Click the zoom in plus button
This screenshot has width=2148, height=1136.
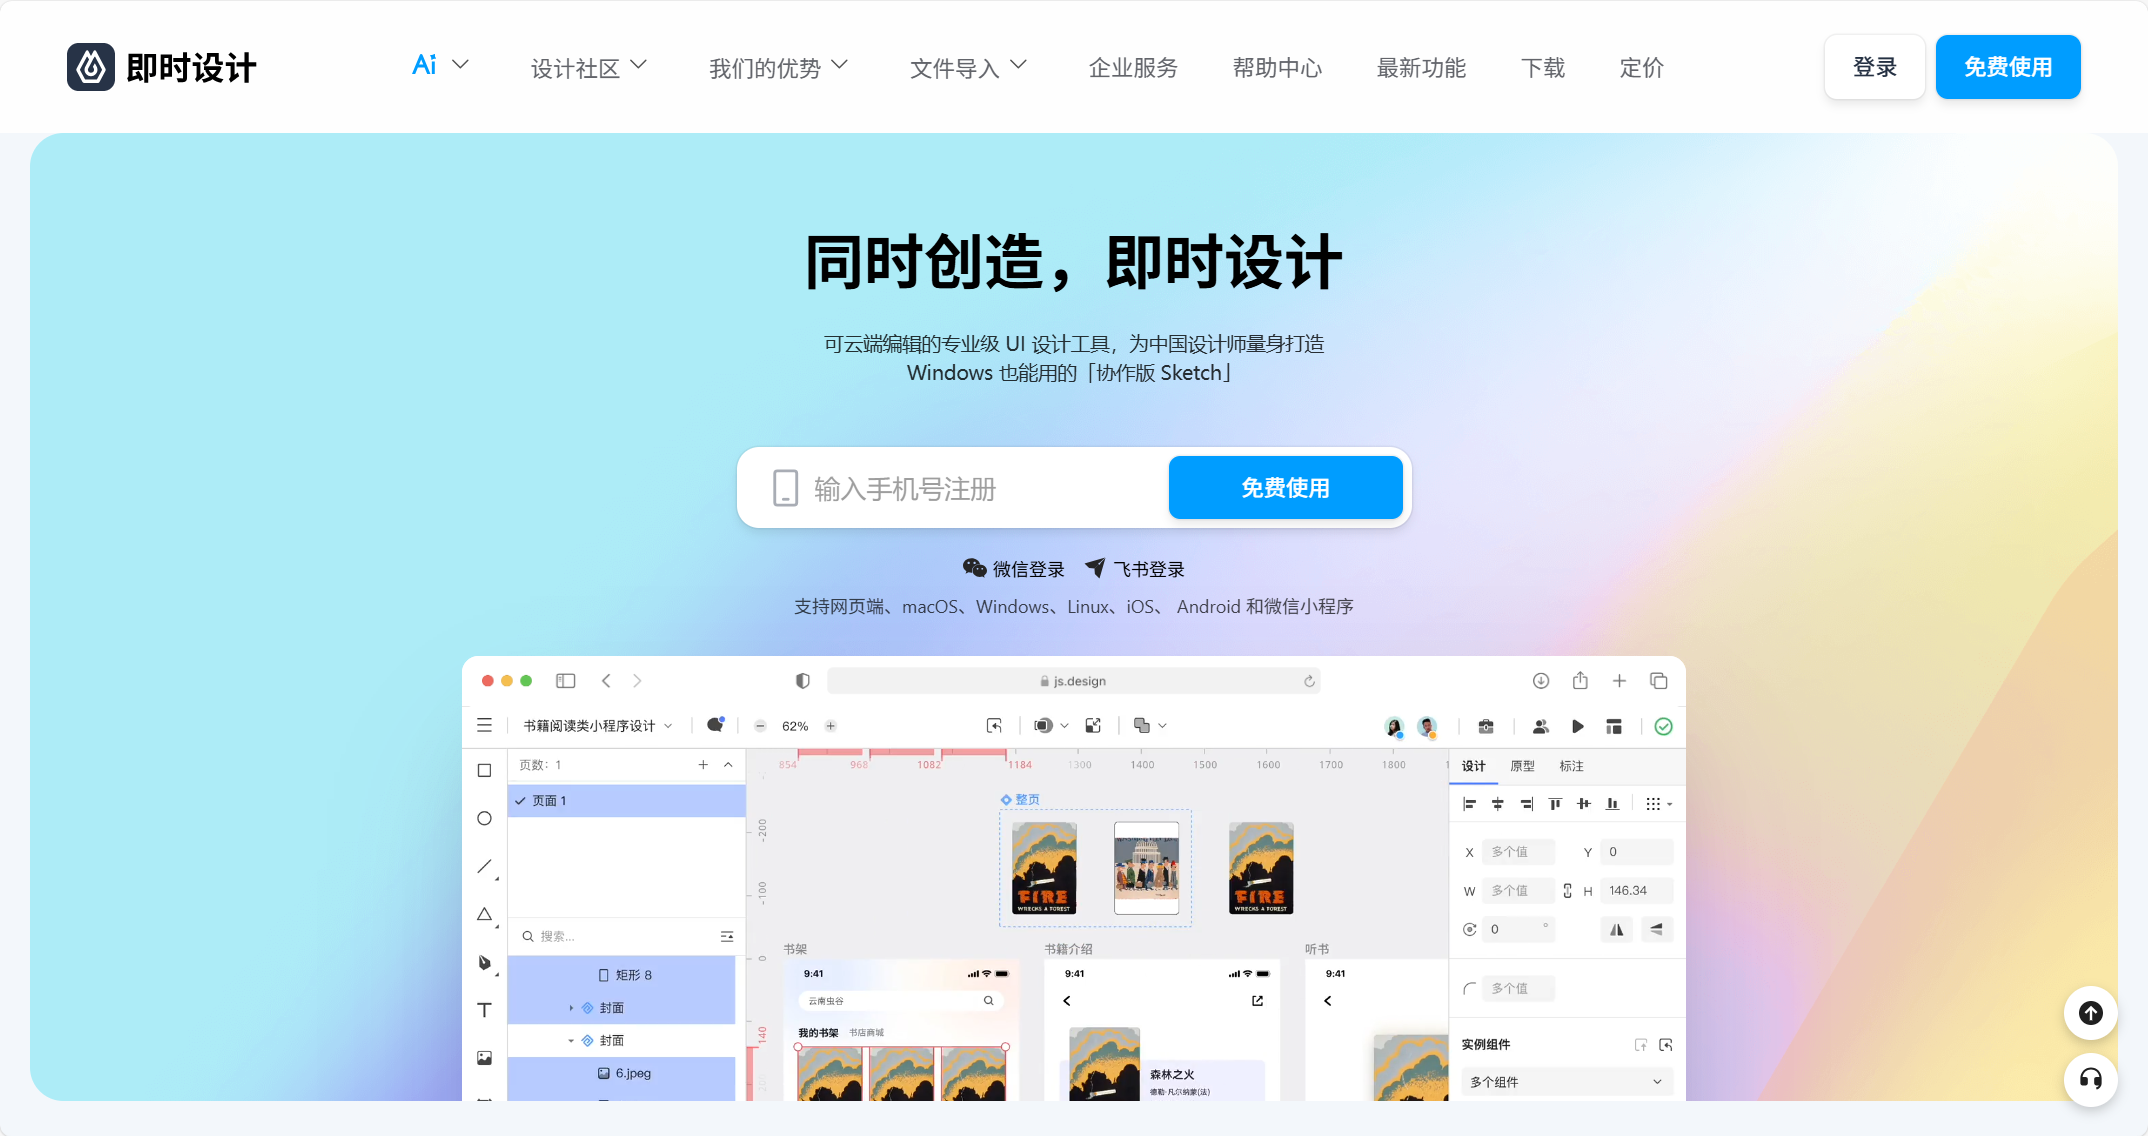click(x=830, y=726)
